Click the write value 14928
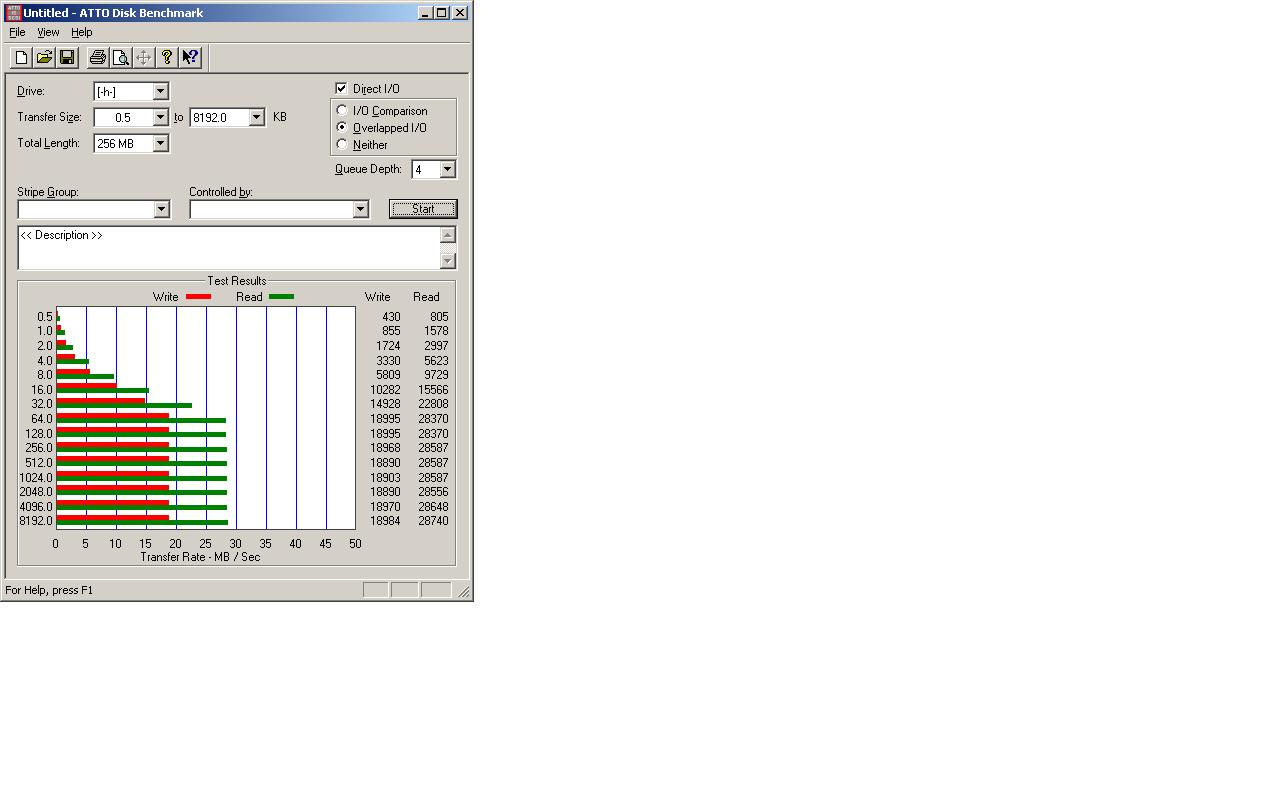The width and height of the screenshot is (1280, 800). (x=385, y=404)
